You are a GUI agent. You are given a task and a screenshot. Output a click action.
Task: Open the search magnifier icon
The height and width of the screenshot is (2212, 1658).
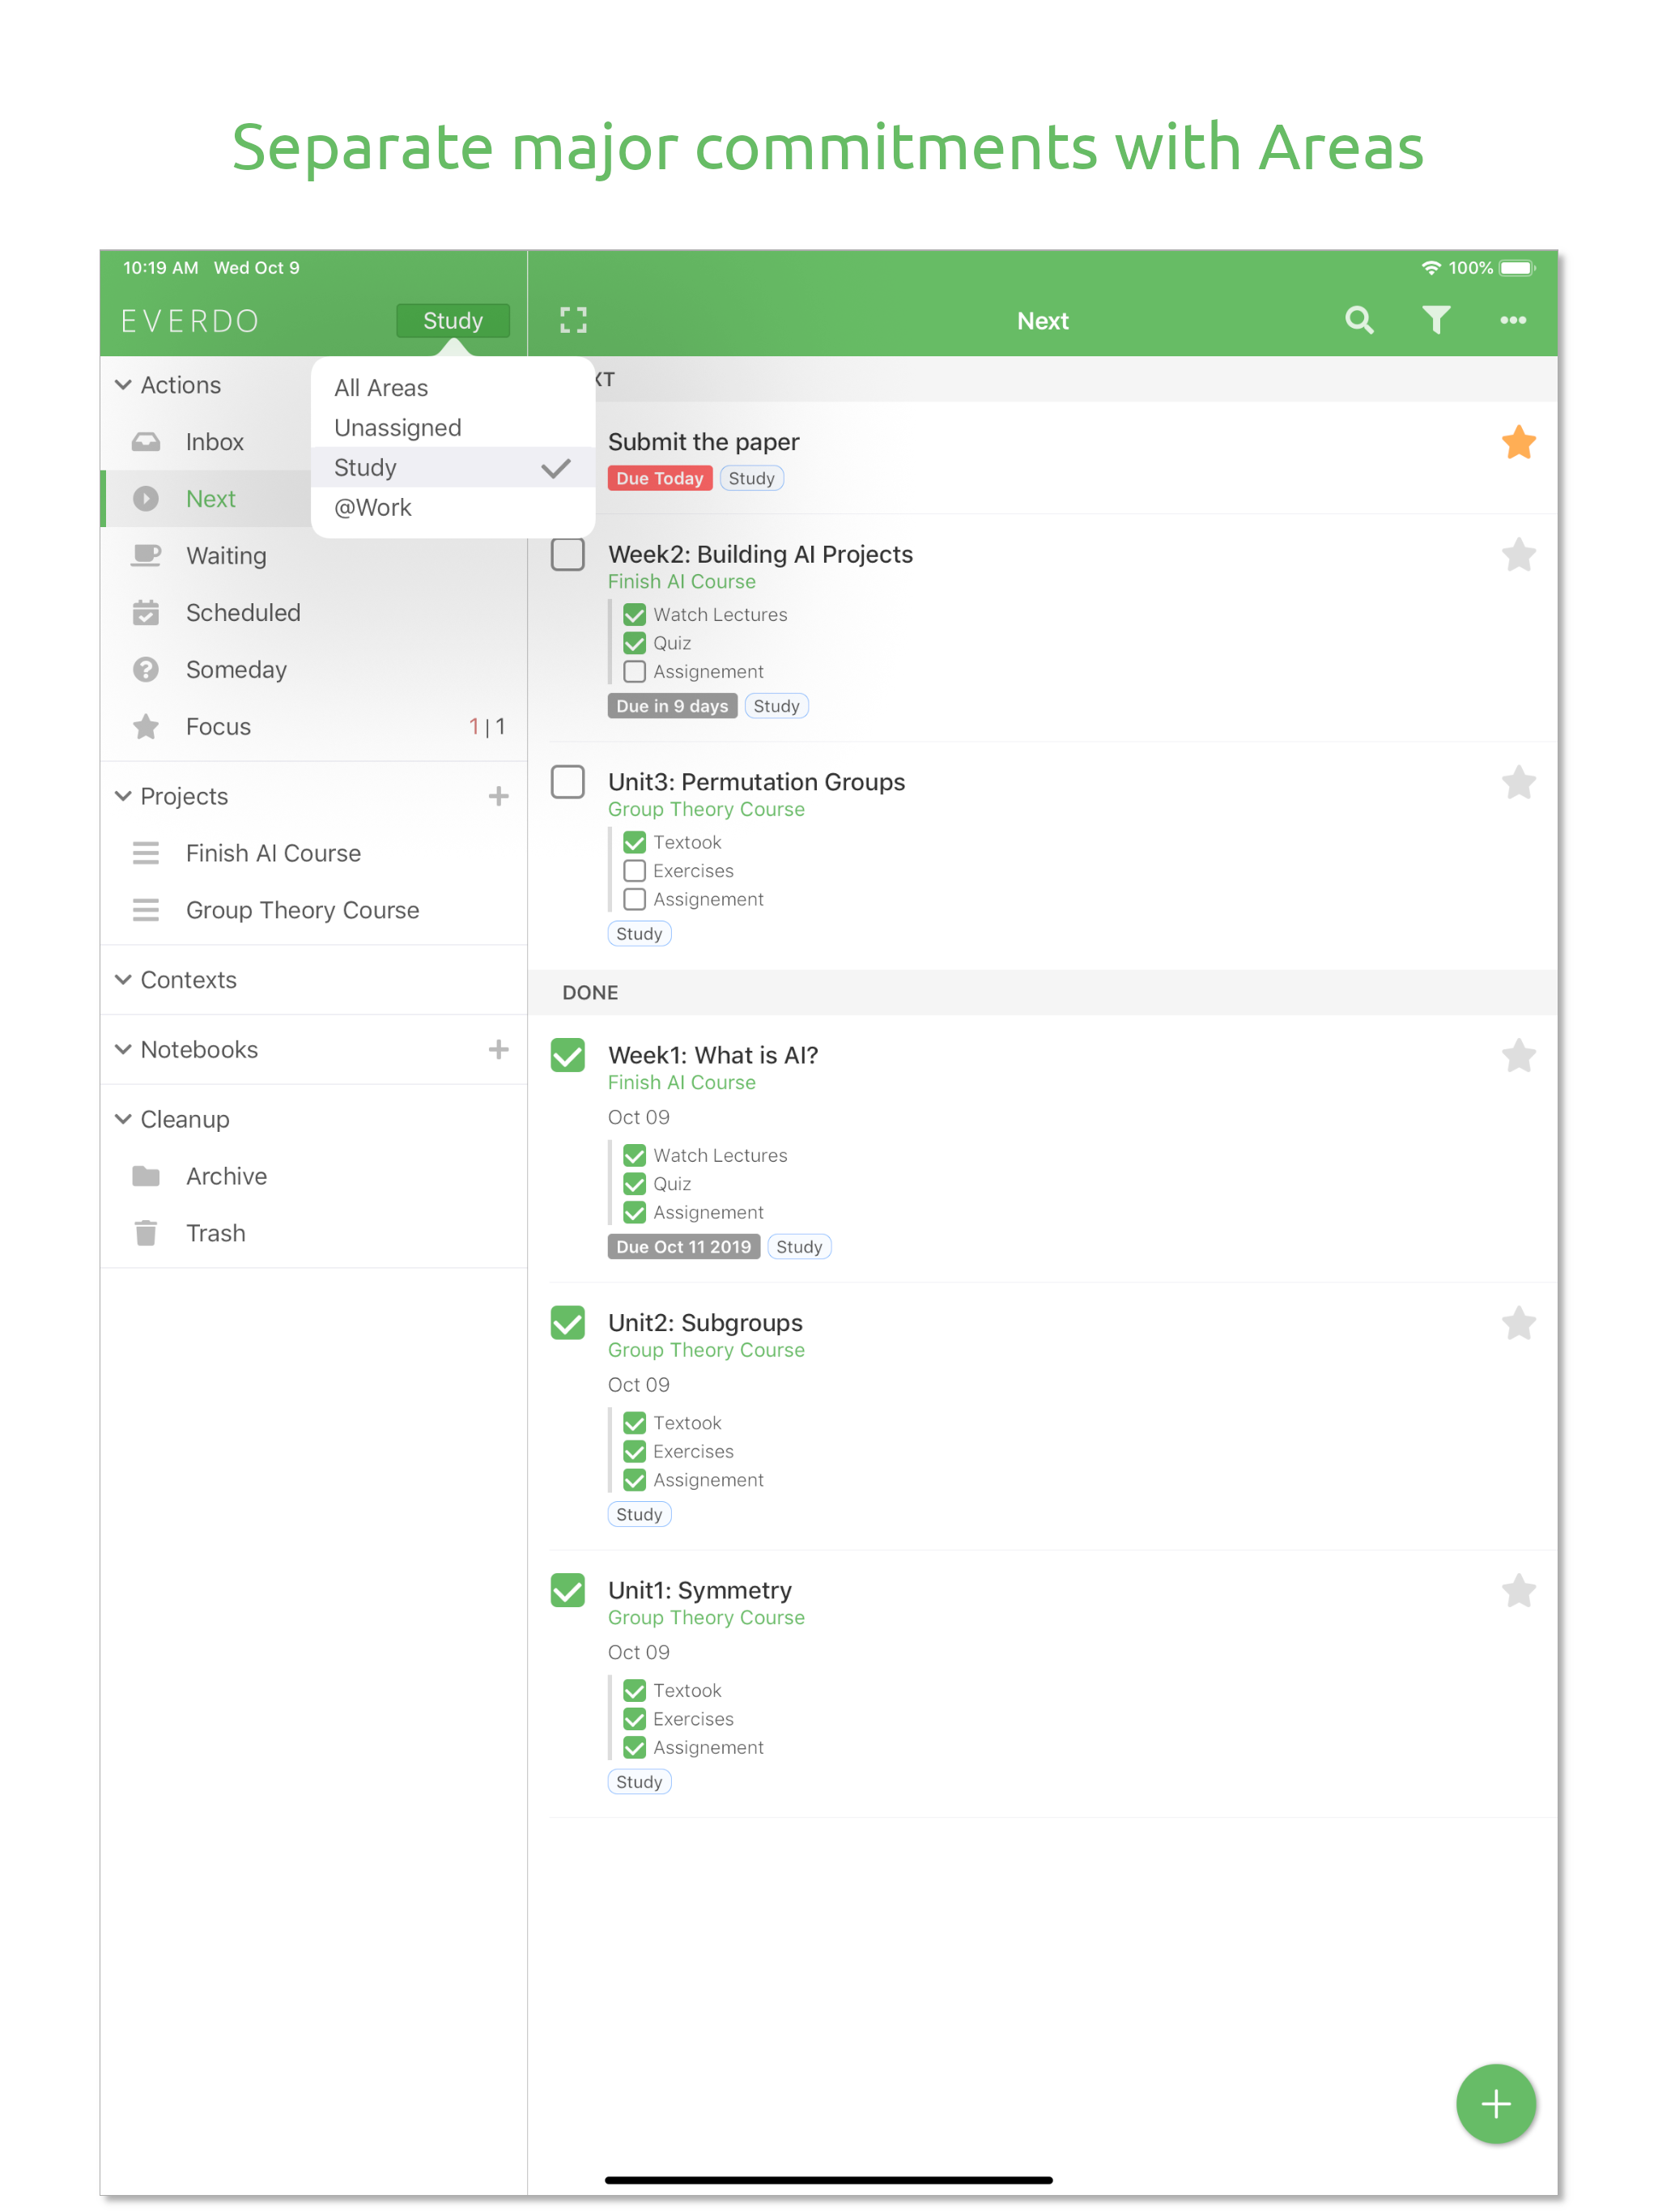[x=1359, y=320]
